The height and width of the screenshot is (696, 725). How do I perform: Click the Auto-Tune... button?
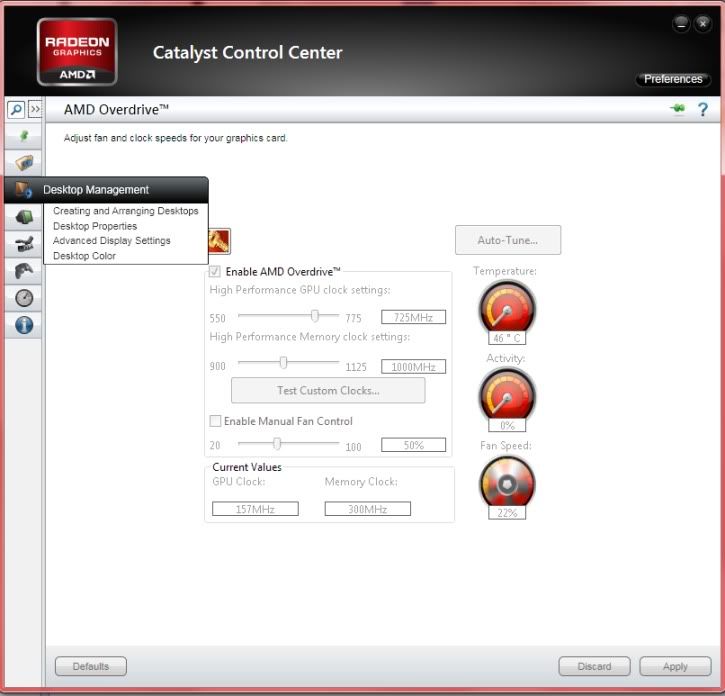pyautogui.click(x=508, y=240)
